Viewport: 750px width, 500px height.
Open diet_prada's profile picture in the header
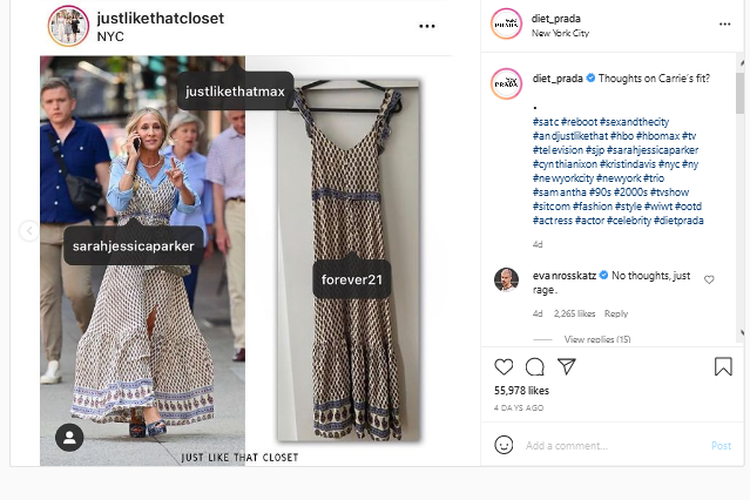506,23
